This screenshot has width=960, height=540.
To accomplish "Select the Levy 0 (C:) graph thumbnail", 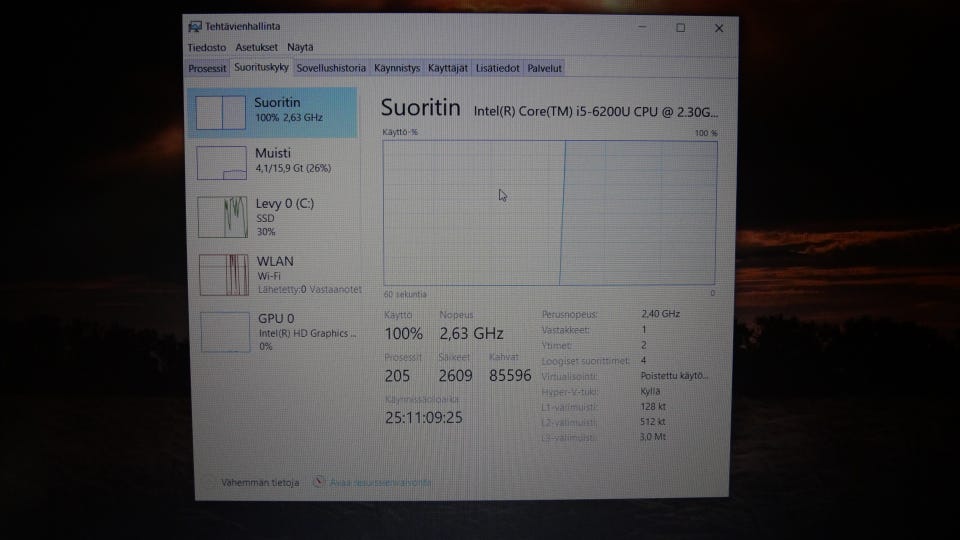I will (223, 217).
